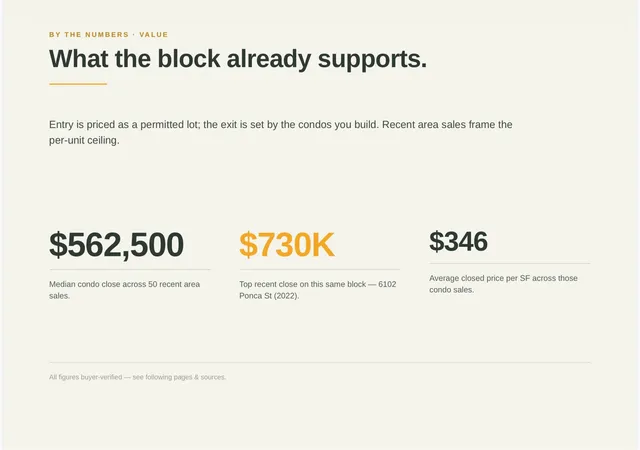Click the 'Average closed price per SF' caption
The height and width of the screenshot is (450, 640).
(503, 284)
